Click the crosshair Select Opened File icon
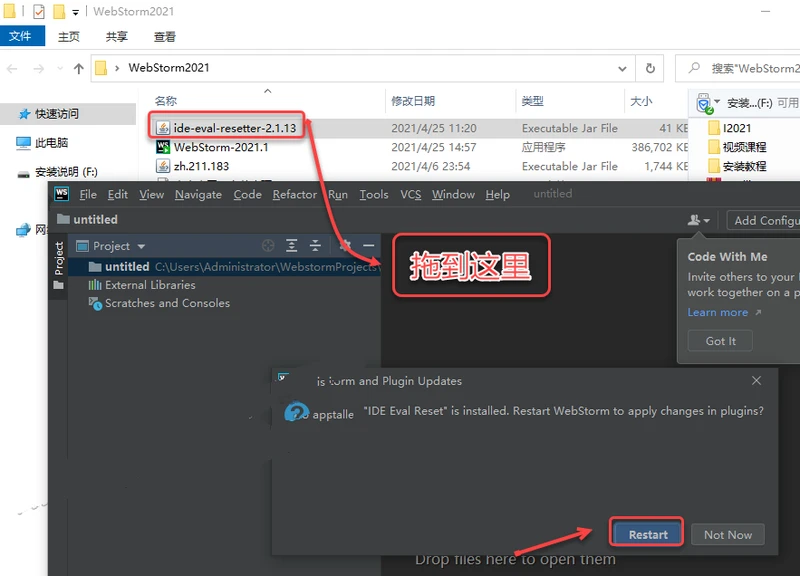Viewport: 800px width, 576px height. pyautogui.click(x=268, y=245)
